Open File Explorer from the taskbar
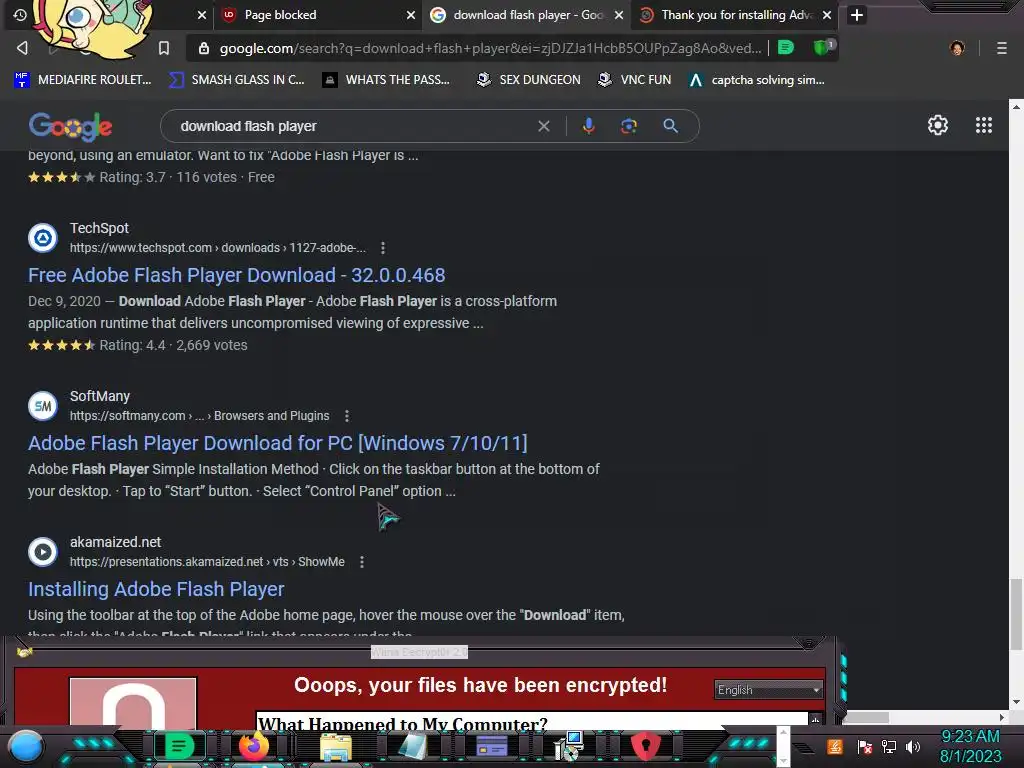Viewport: 1024px width, 768px height. 335,747
